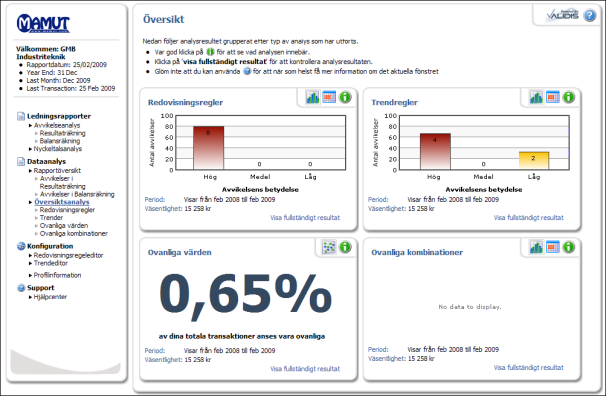Screen dimensions: 606x396
Task: Open the blue help icon at top right
Action: [x=590, y=15]
